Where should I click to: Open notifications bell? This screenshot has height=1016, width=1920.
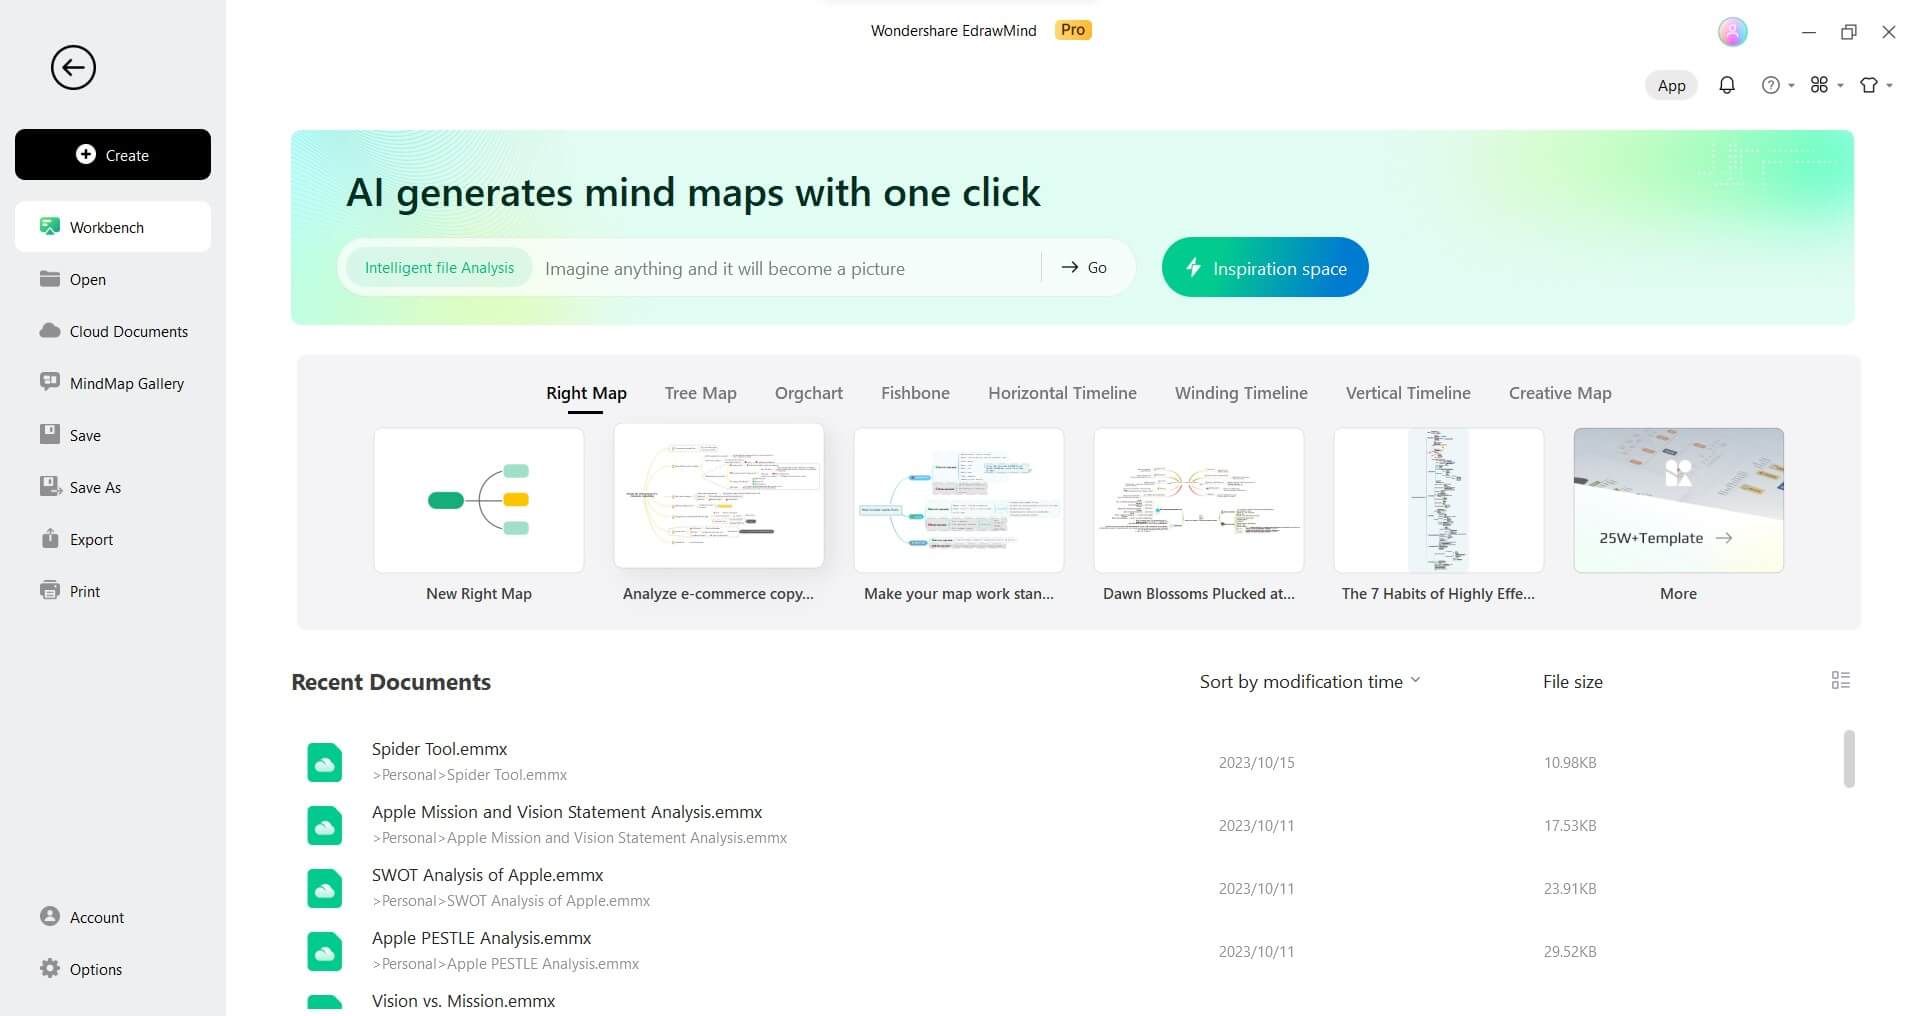pos(1727,85)
